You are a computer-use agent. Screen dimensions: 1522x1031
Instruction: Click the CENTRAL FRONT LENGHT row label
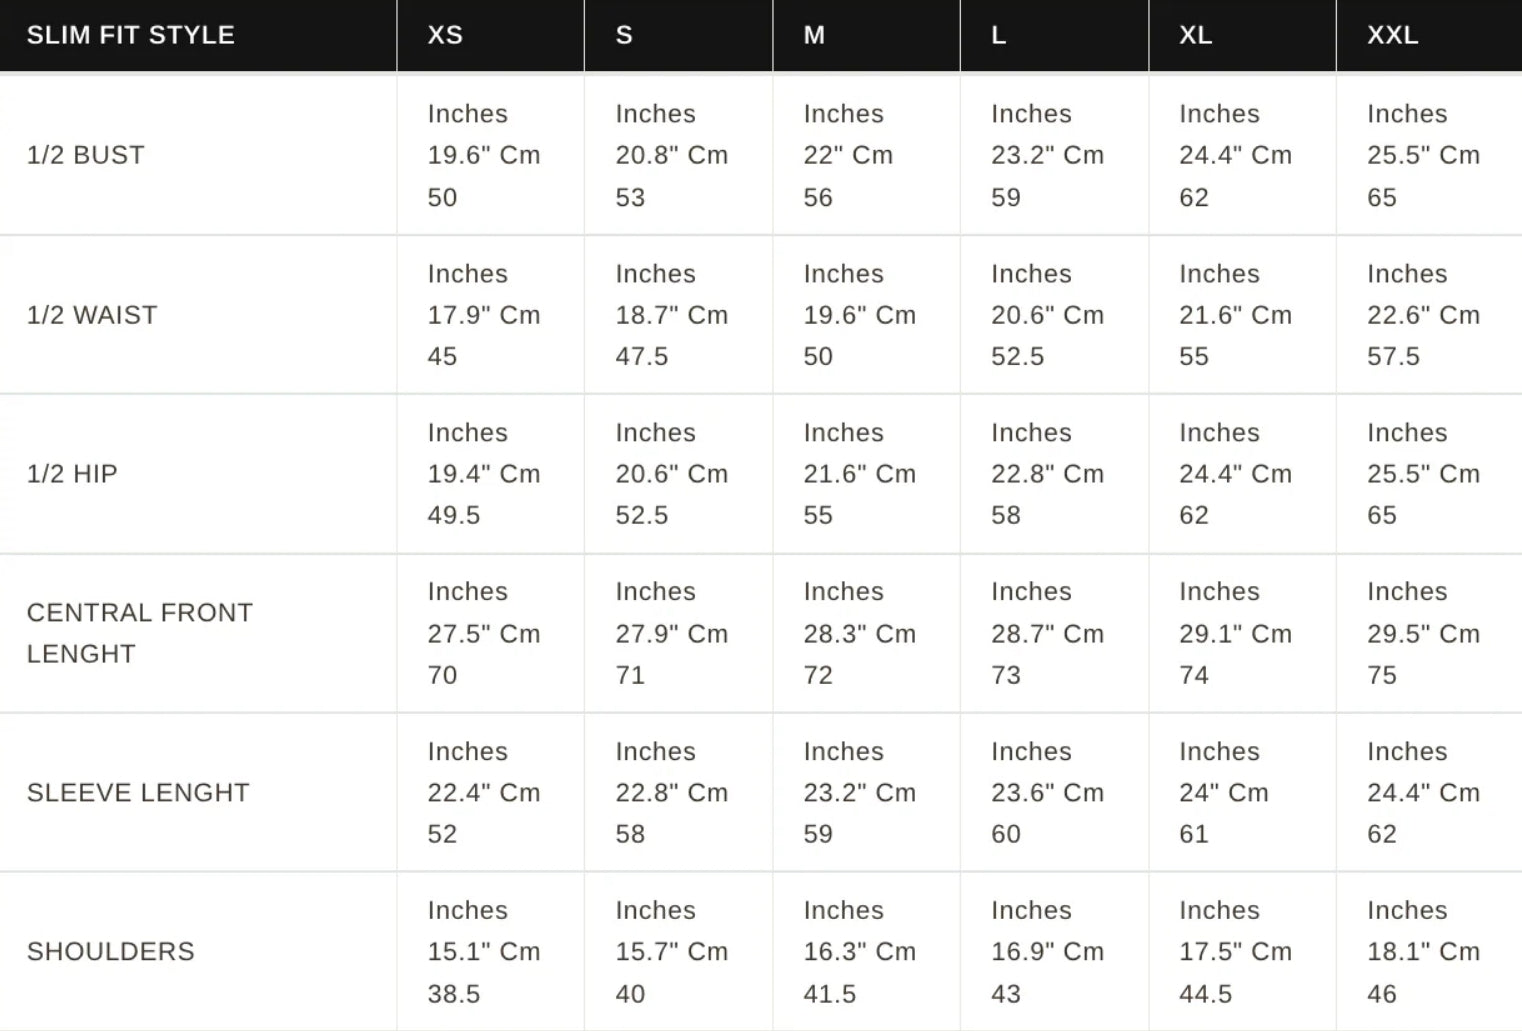point(139,633)
